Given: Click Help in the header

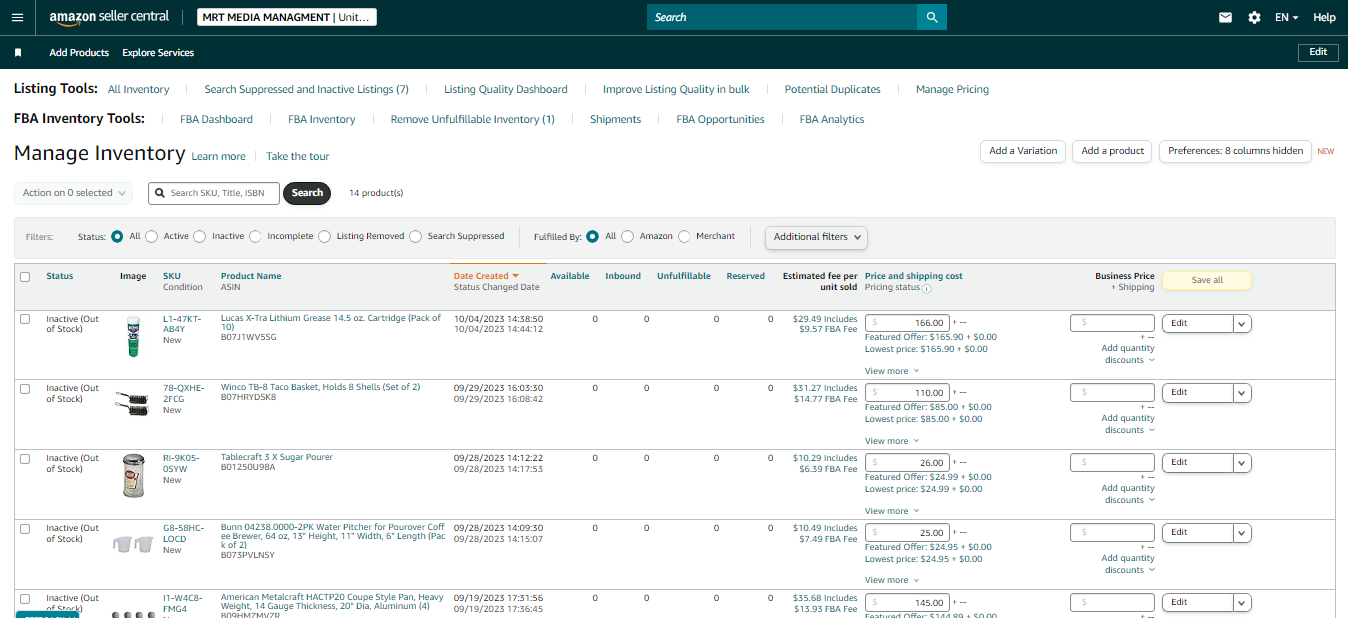Looking at the screenshot, I should pos(1324,17).
